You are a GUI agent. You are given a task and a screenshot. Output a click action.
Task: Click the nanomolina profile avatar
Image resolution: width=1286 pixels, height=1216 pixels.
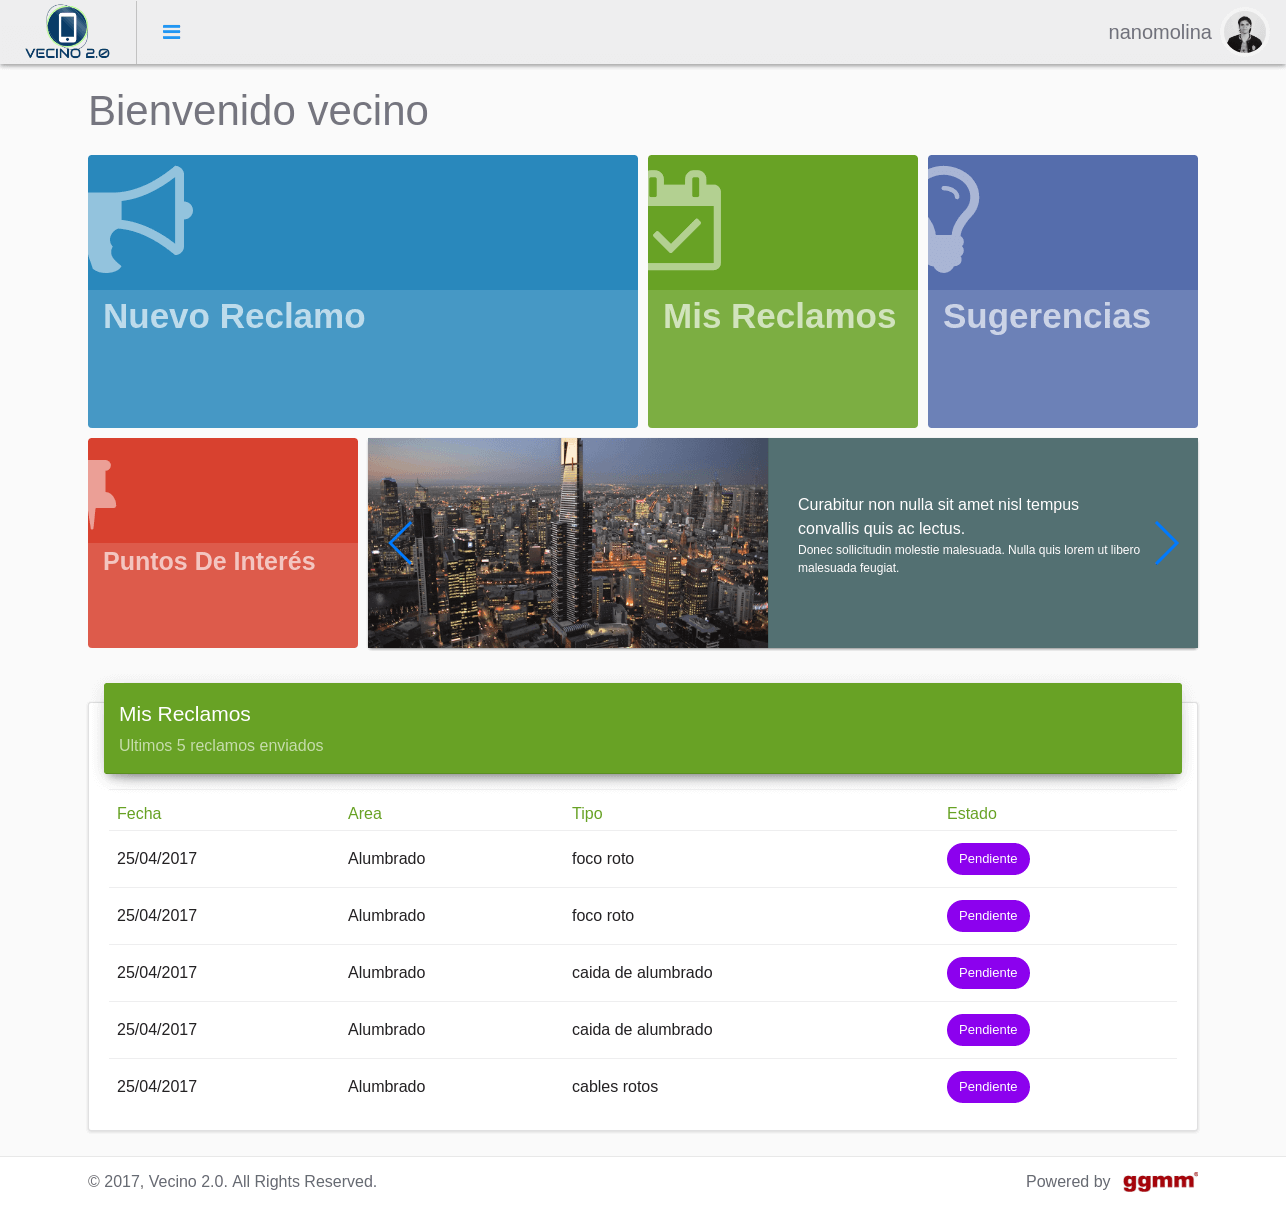click(1245, 32)
